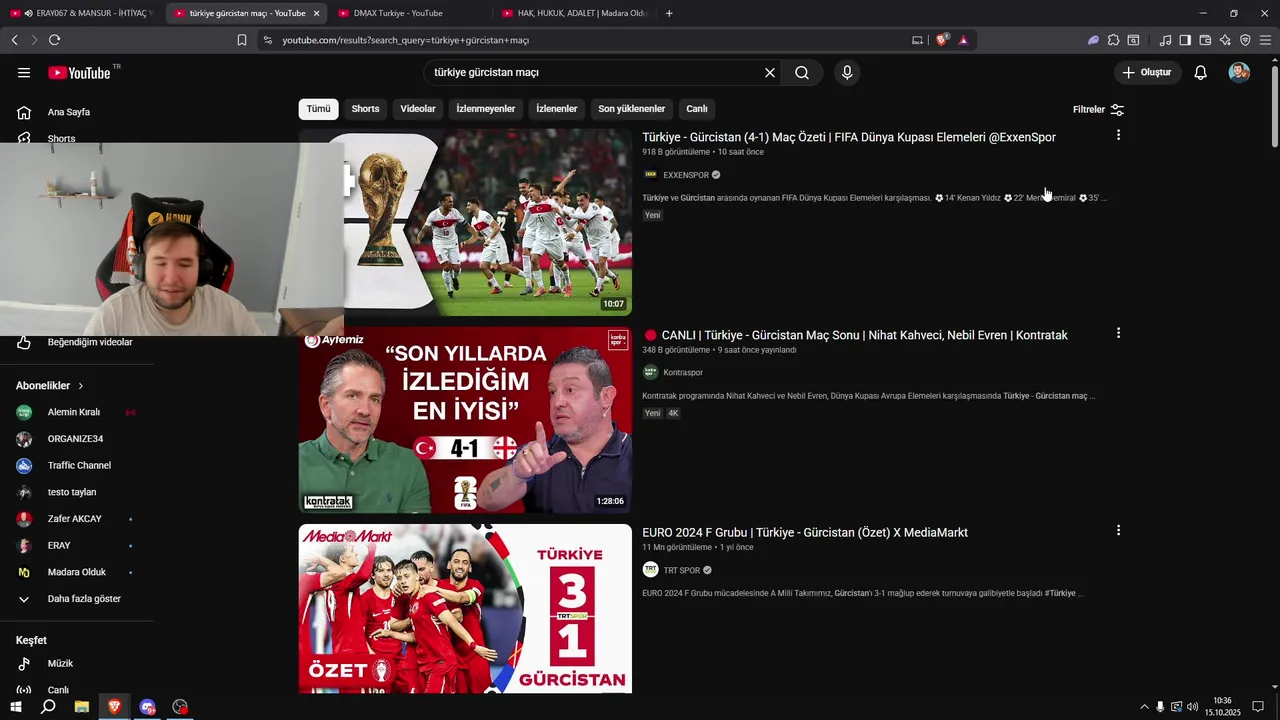Visit the Kontraspor channel link
Image resolution: width=1280 pixels, height=720 pixels.
coord(683,372)
